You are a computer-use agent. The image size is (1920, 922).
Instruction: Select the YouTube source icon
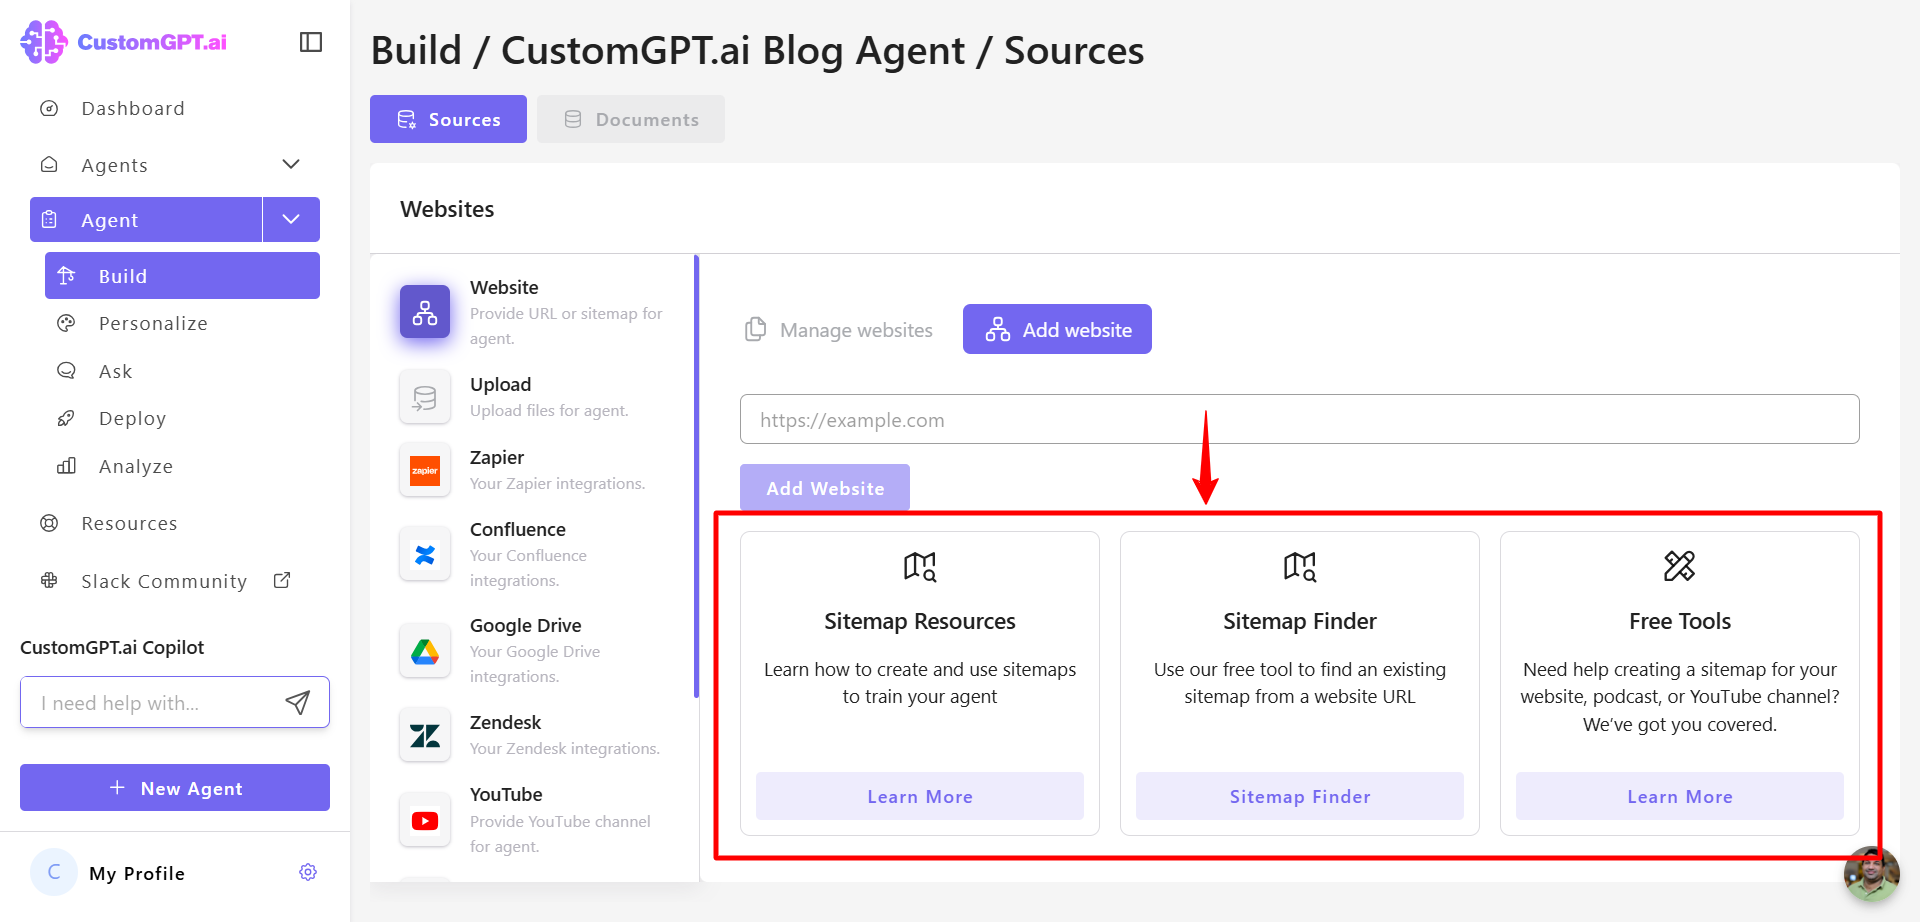point(425,820)
